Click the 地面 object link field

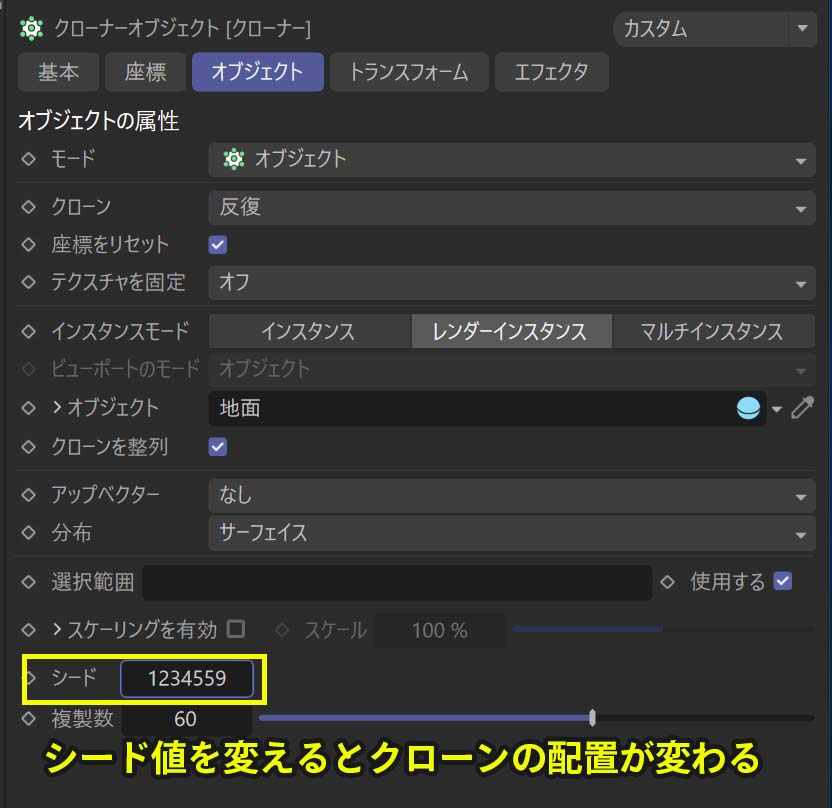coord(487,409)
